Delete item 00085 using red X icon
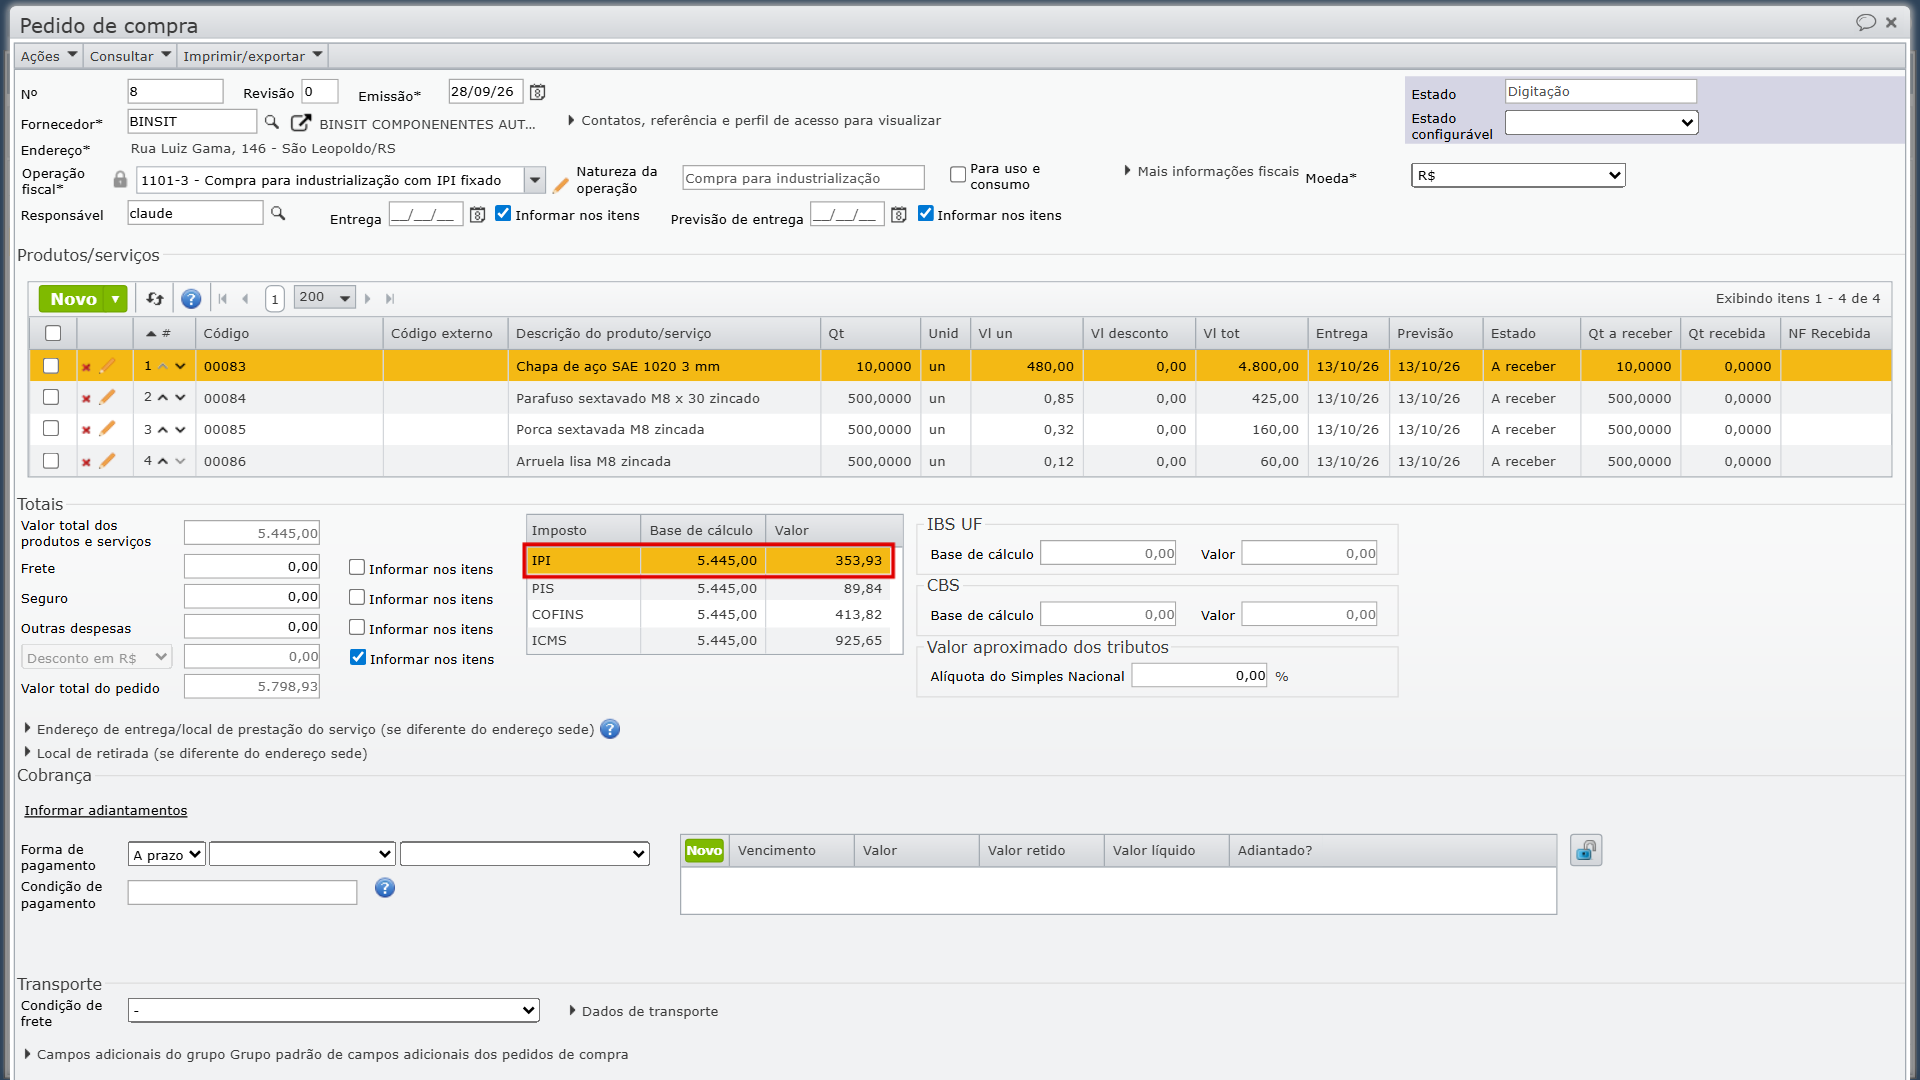This screenshot has height=1080, width=1920. point(86,430)
